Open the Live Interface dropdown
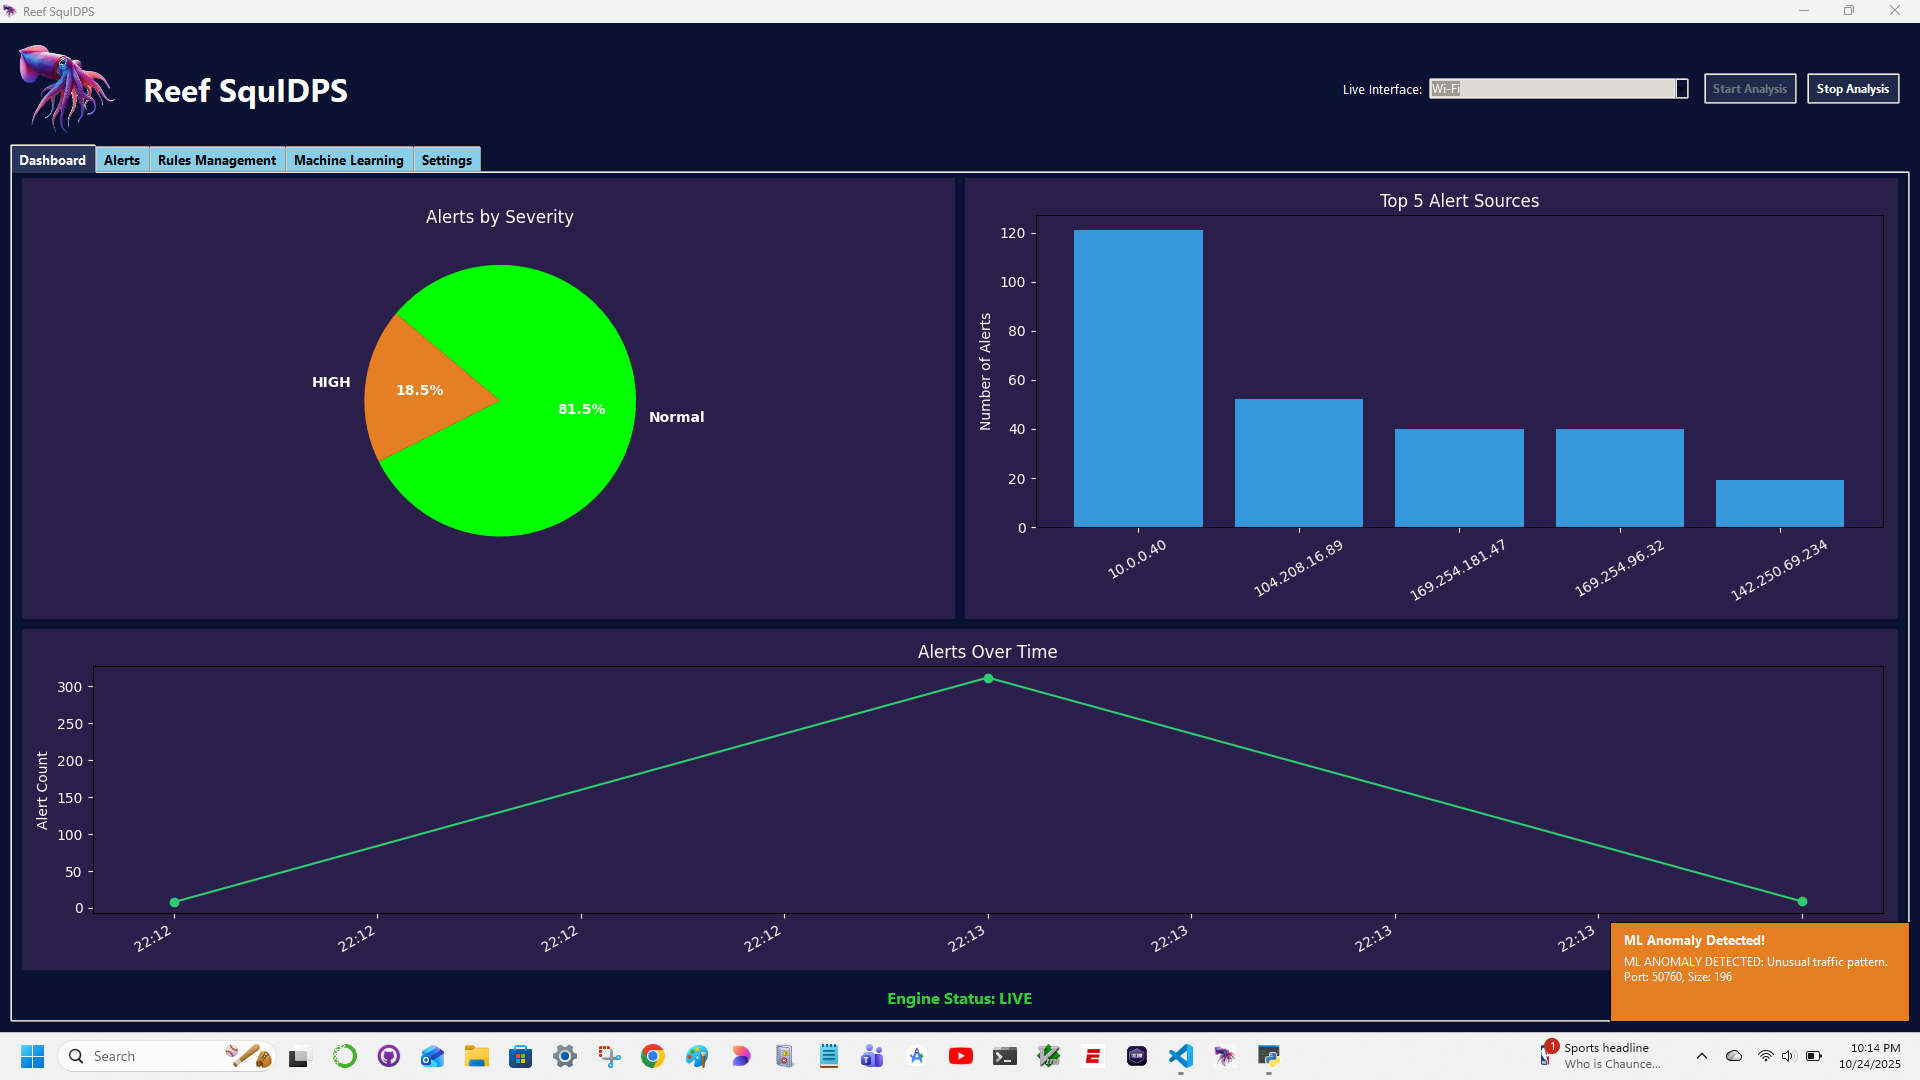The width and height of the screenshot is (1920, 1080). tap(1680, 88)
